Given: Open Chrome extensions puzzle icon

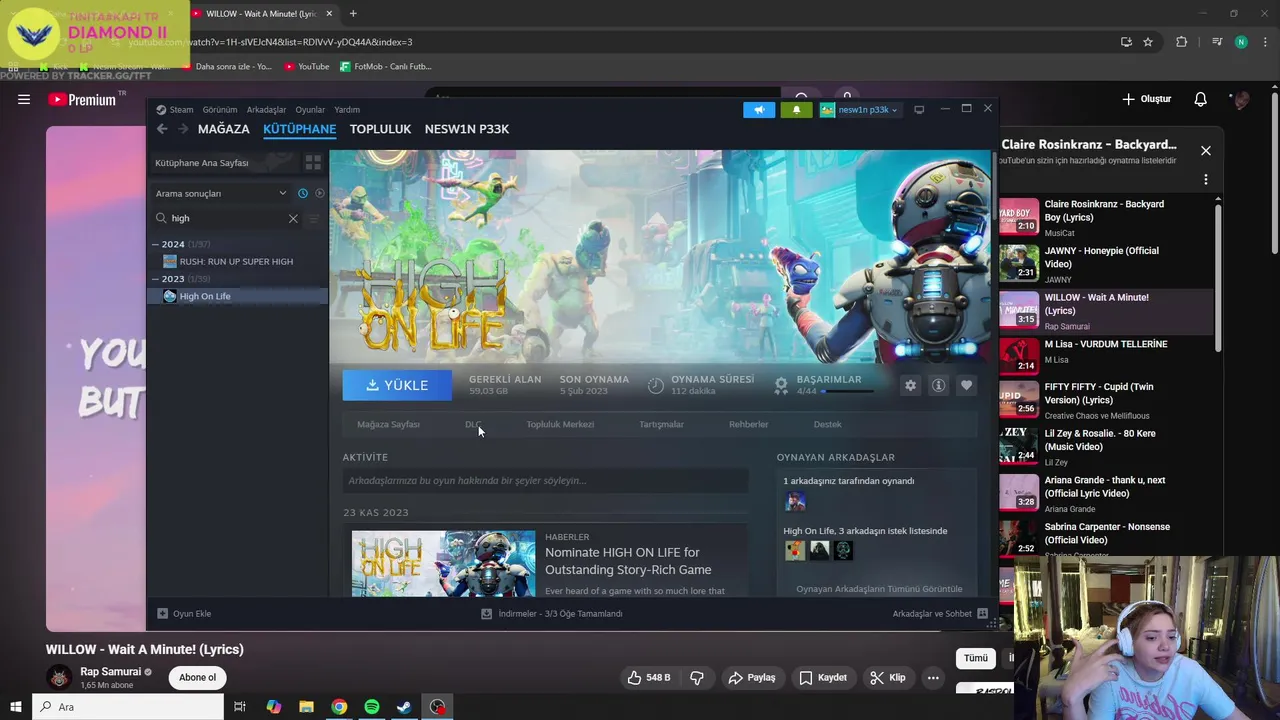Looking at the screenshot, I should [x=1182, y=42].
